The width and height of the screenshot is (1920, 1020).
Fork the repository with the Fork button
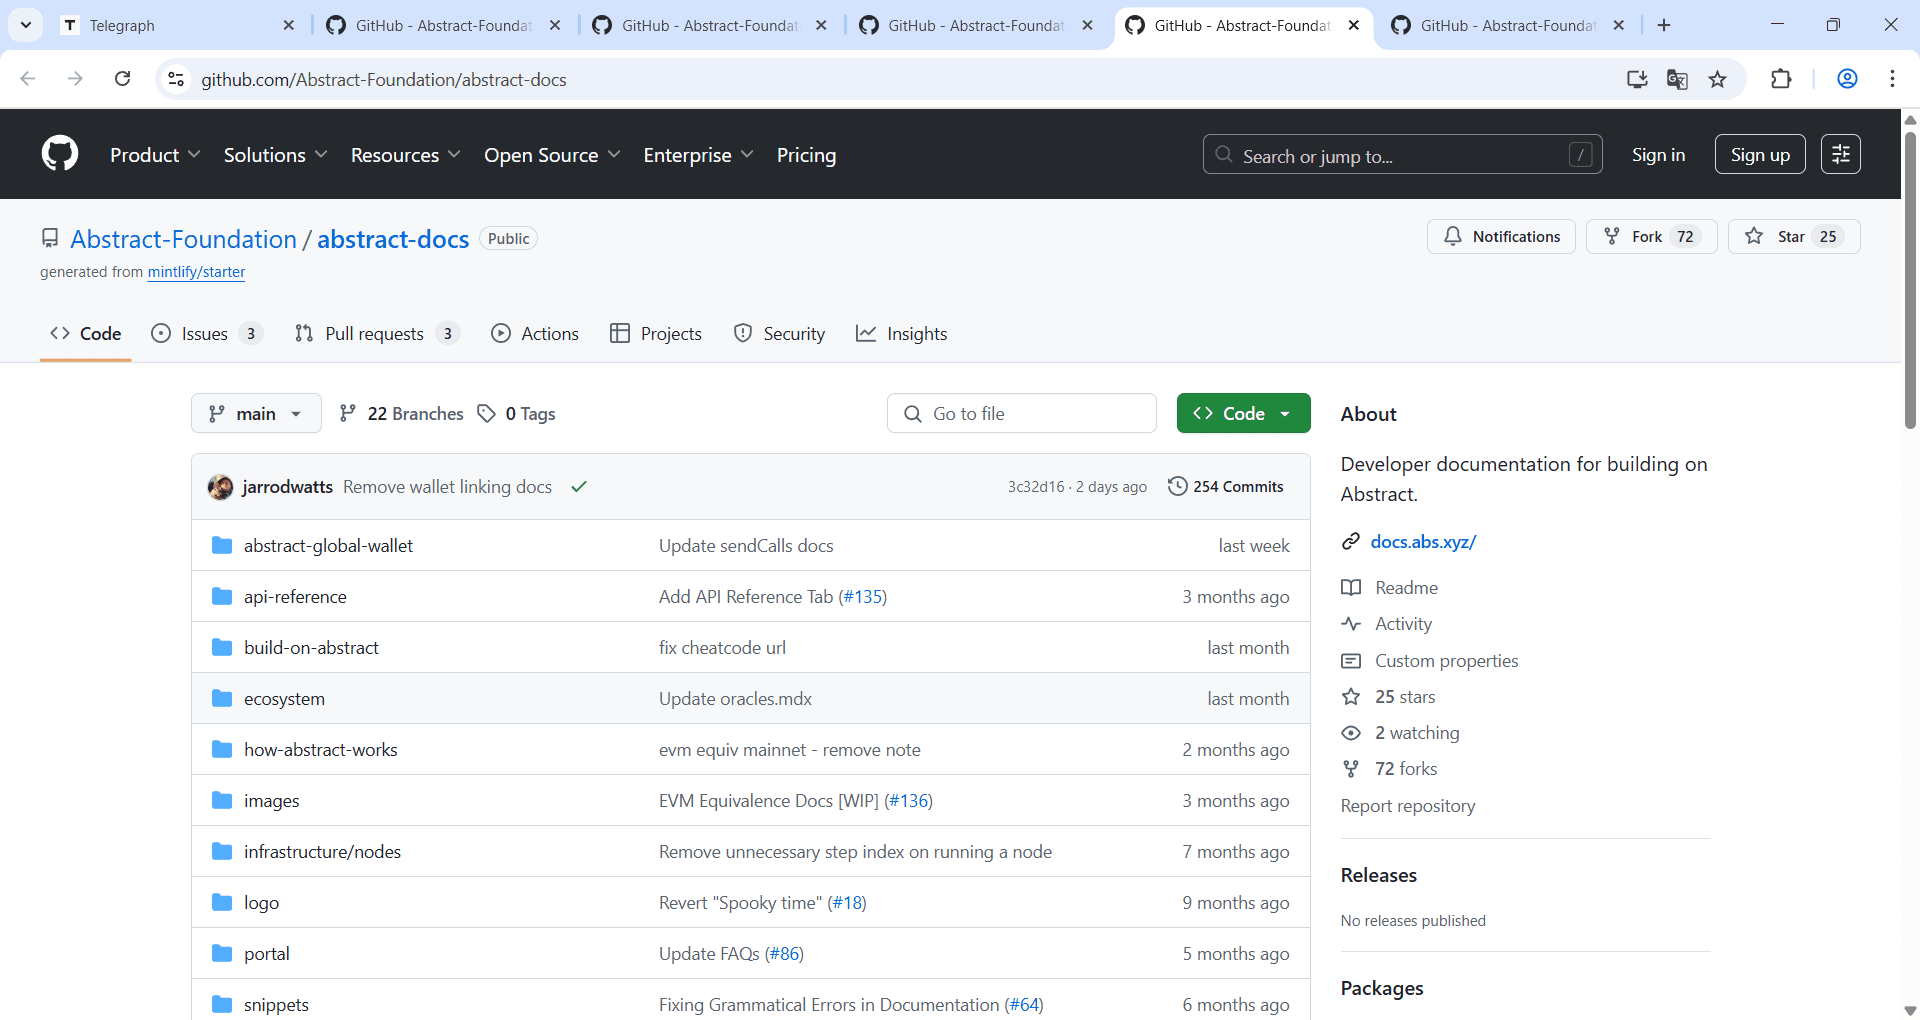(1651, 236)
